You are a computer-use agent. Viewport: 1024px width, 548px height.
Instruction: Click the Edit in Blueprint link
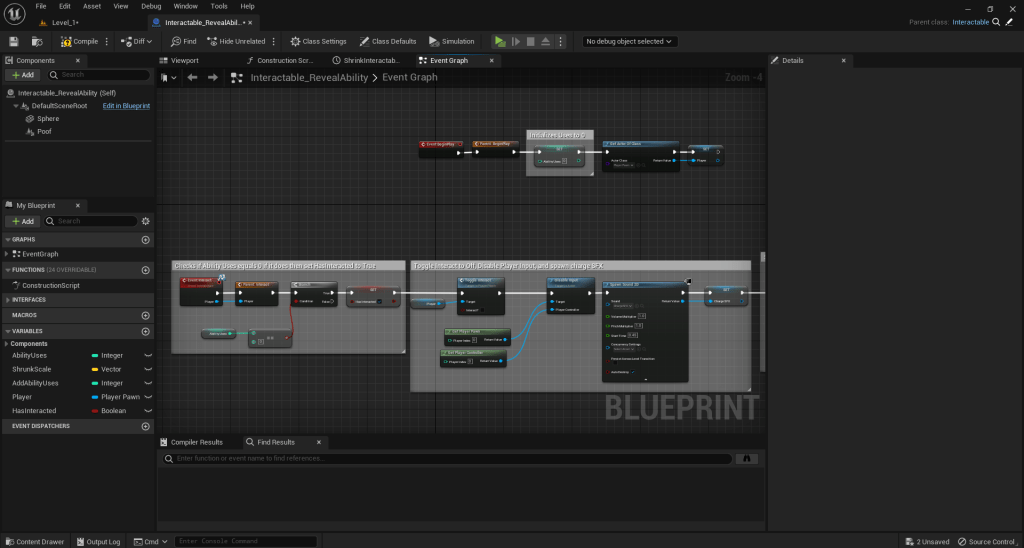pos(126,105)
